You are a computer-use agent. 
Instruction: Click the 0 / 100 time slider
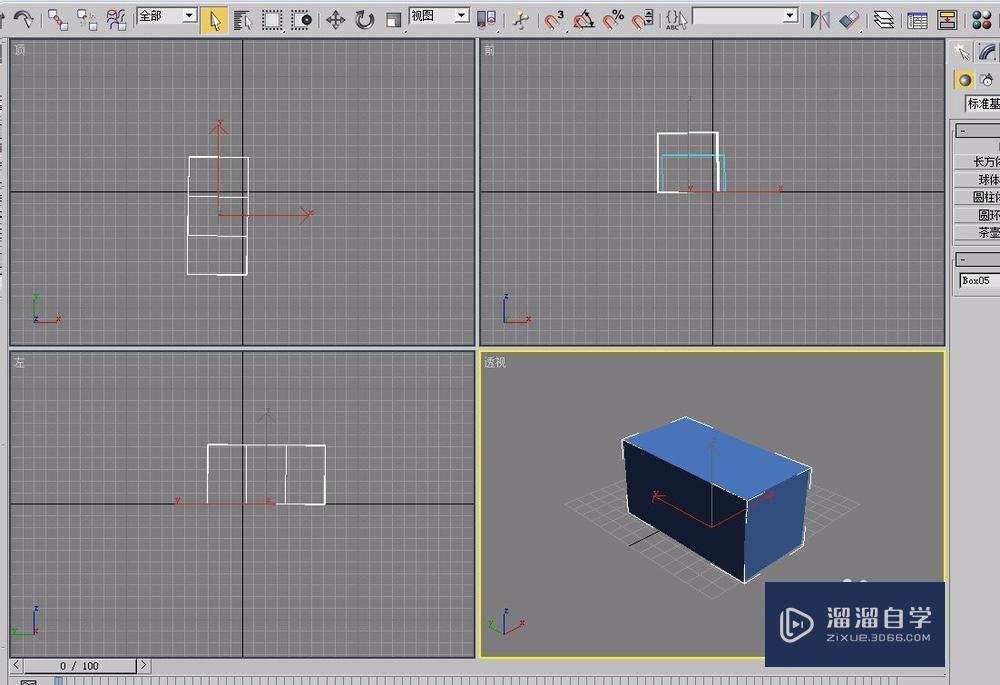tap(79, 665)
